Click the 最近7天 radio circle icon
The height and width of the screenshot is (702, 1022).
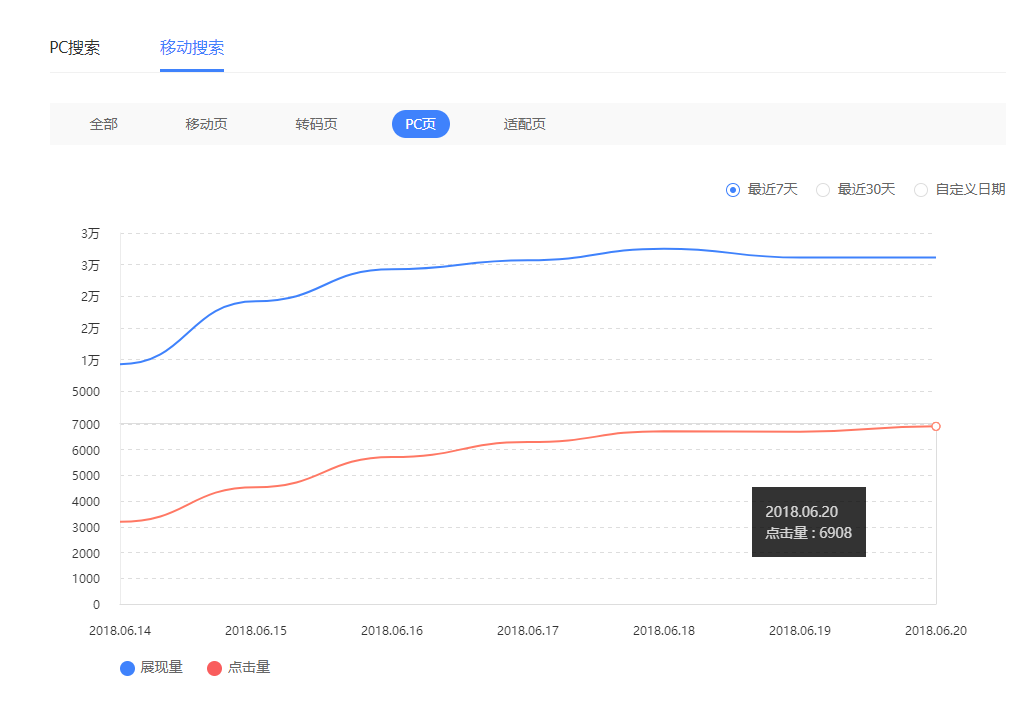(x=732, y=189)
